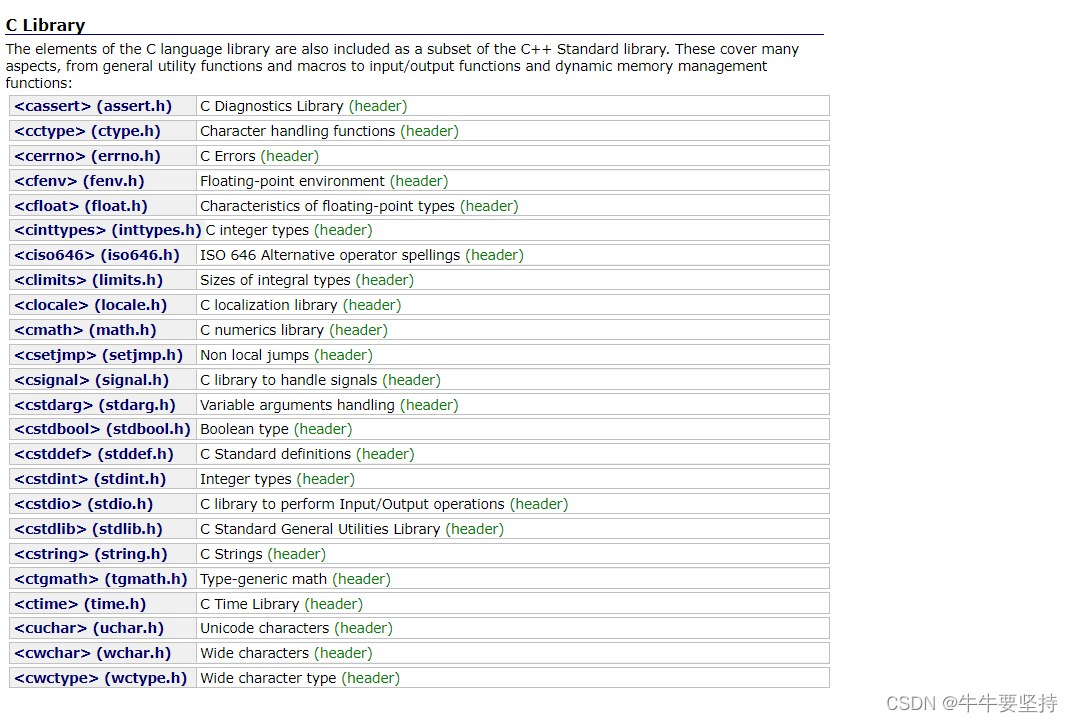Screen dimensions: 1073x722
Task: Click 'Characteristics of floating-point types' text
Action: click(327, 206)
